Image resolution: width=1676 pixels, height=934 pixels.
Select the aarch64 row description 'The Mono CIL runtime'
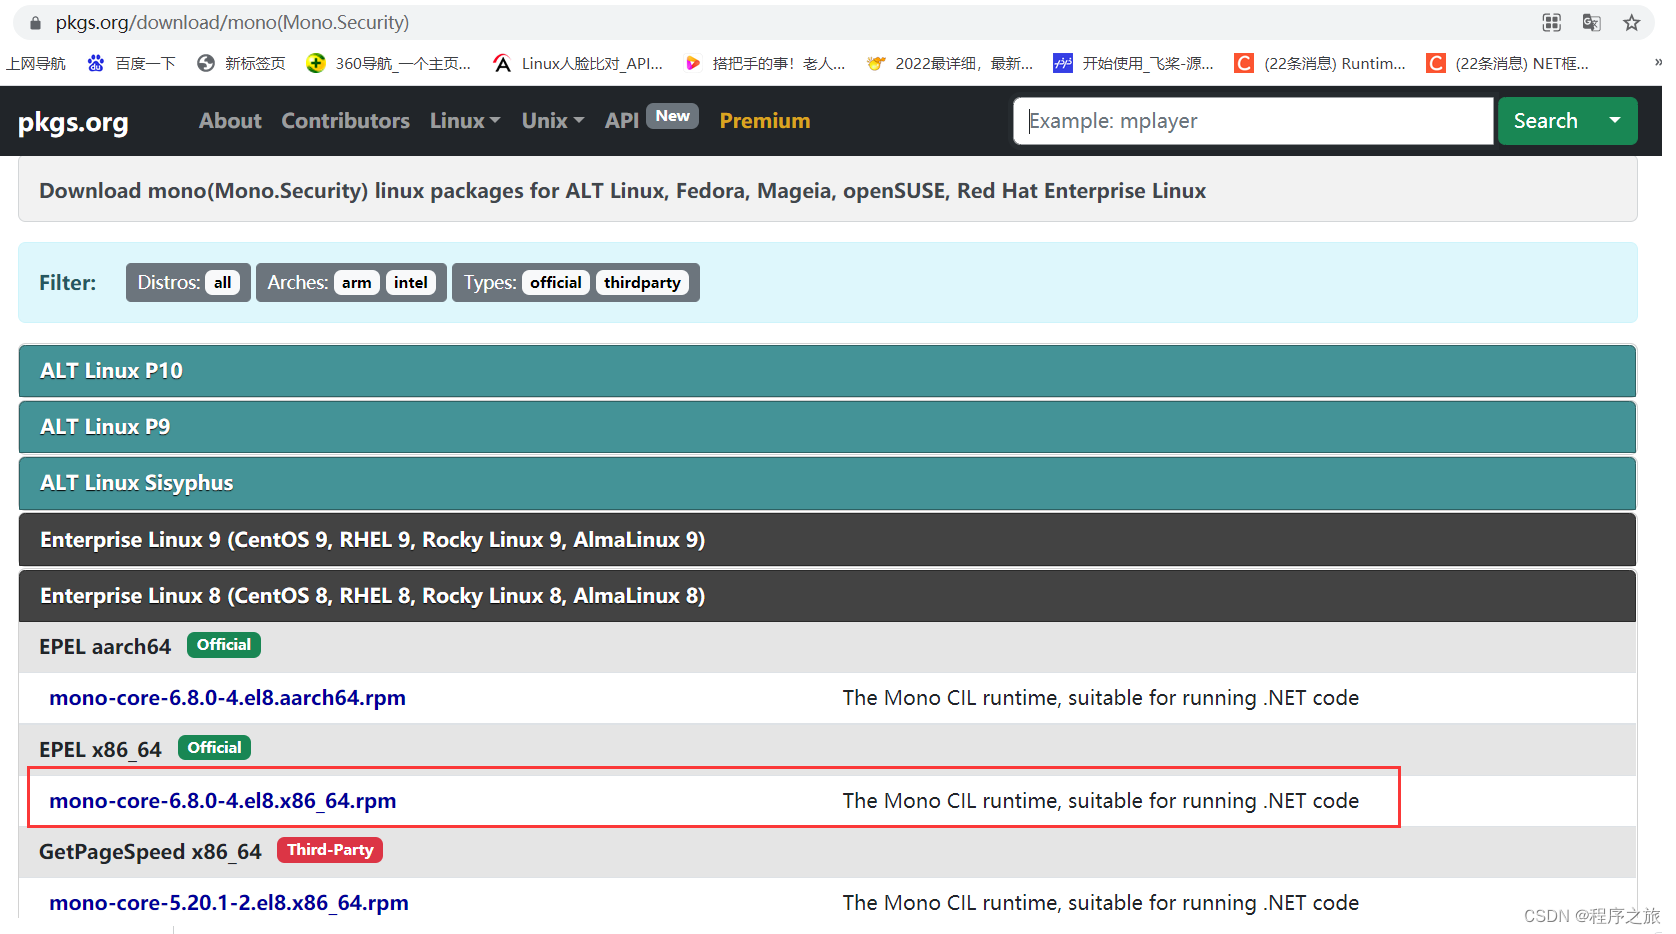pos(1100,698)
